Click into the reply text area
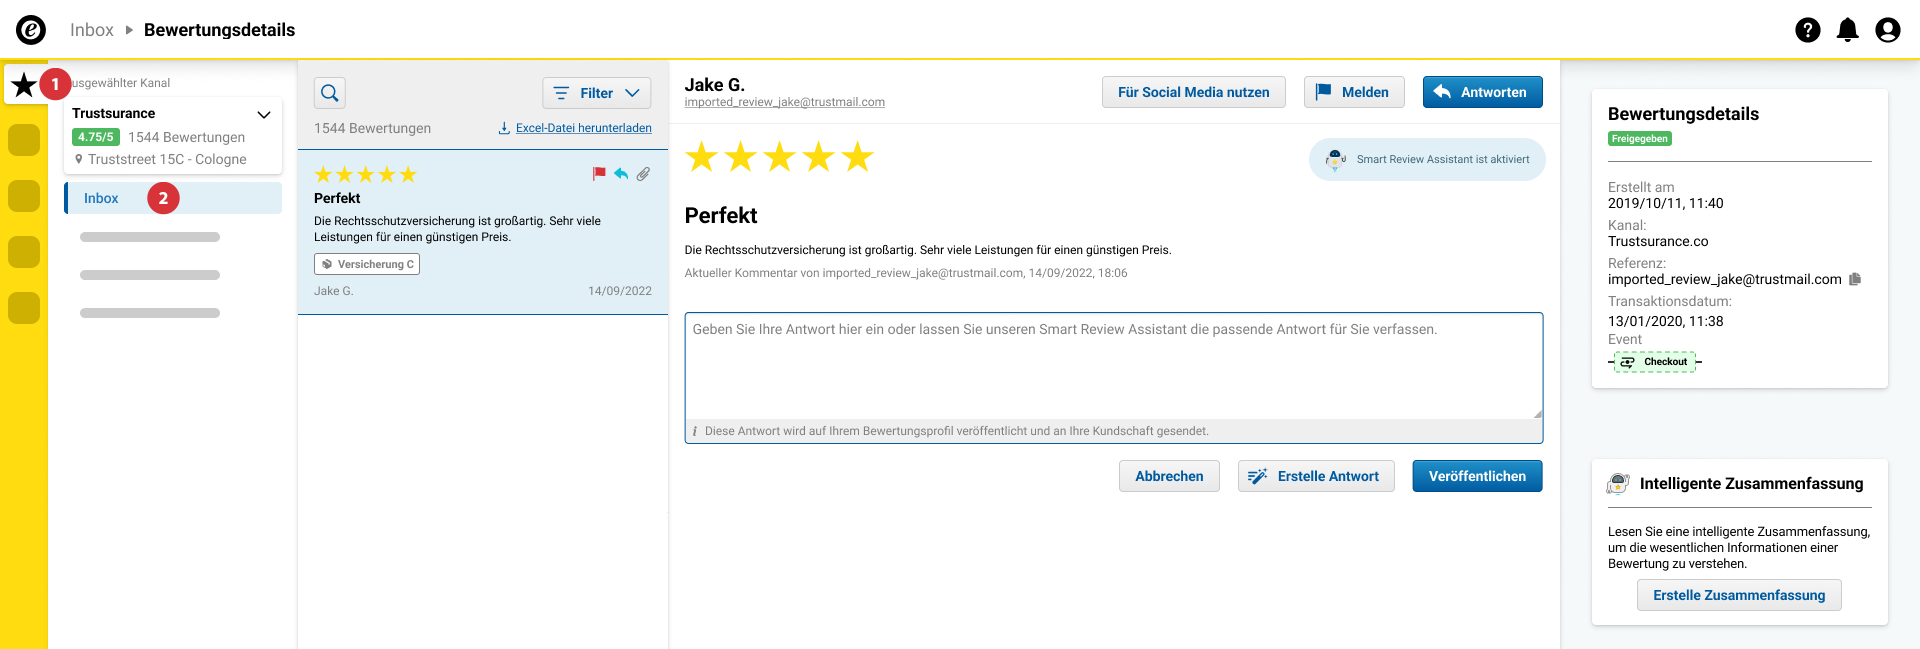 [1113, 366]
